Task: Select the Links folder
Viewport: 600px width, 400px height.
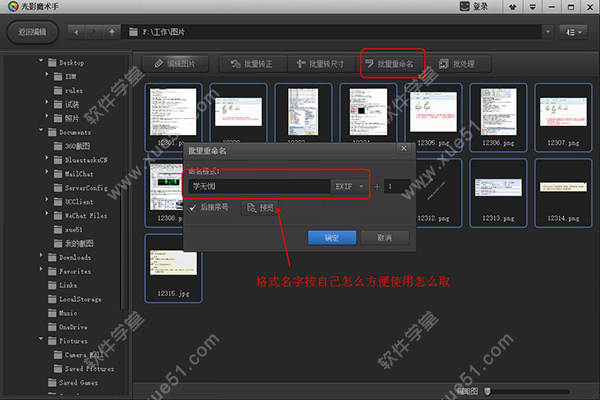Action: coord(62,285)
